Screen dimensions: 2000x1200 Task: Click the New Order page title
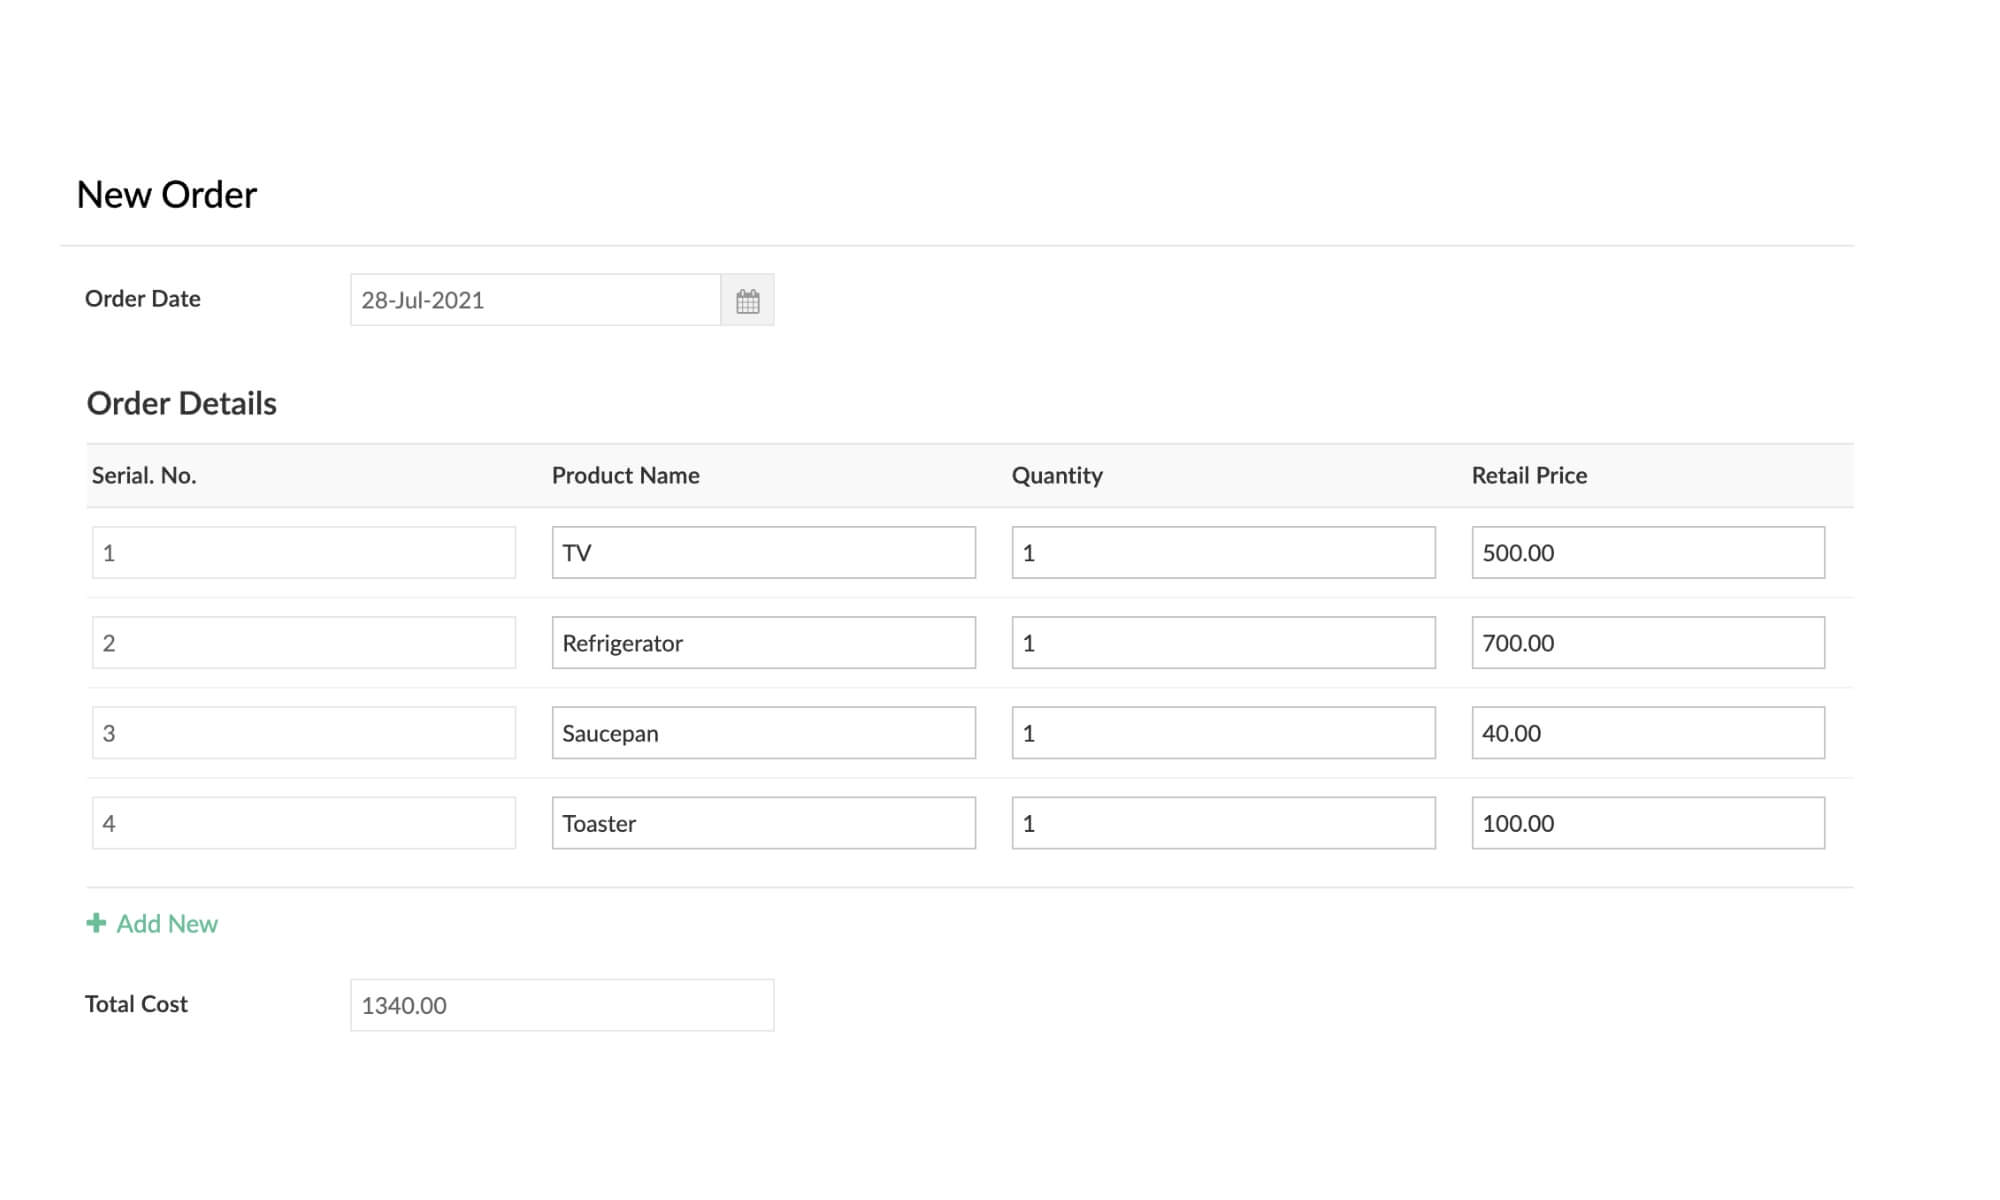[166, 193]
